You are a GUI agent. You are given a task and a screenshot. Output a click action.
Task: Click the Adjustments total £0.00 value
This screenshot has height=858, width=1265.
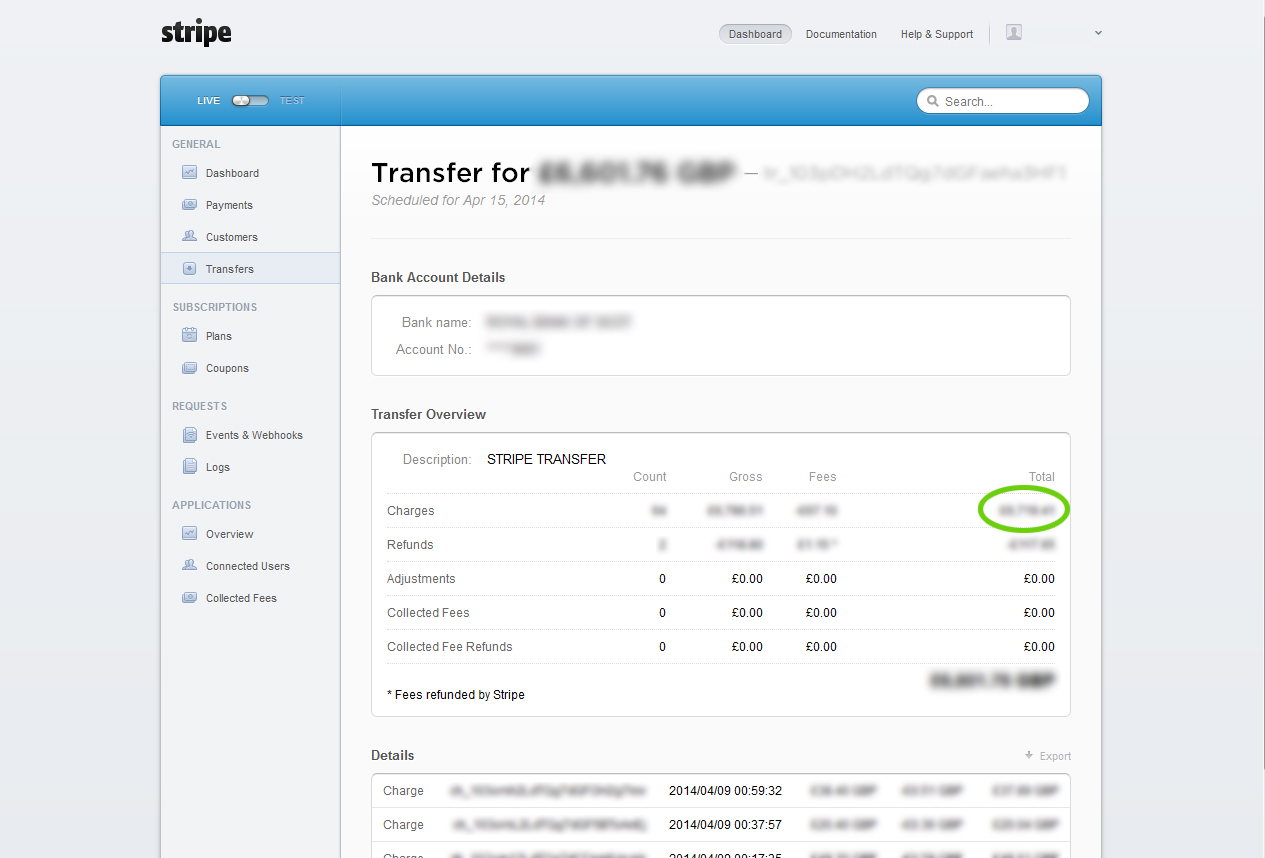click(x=1039, y=579)
